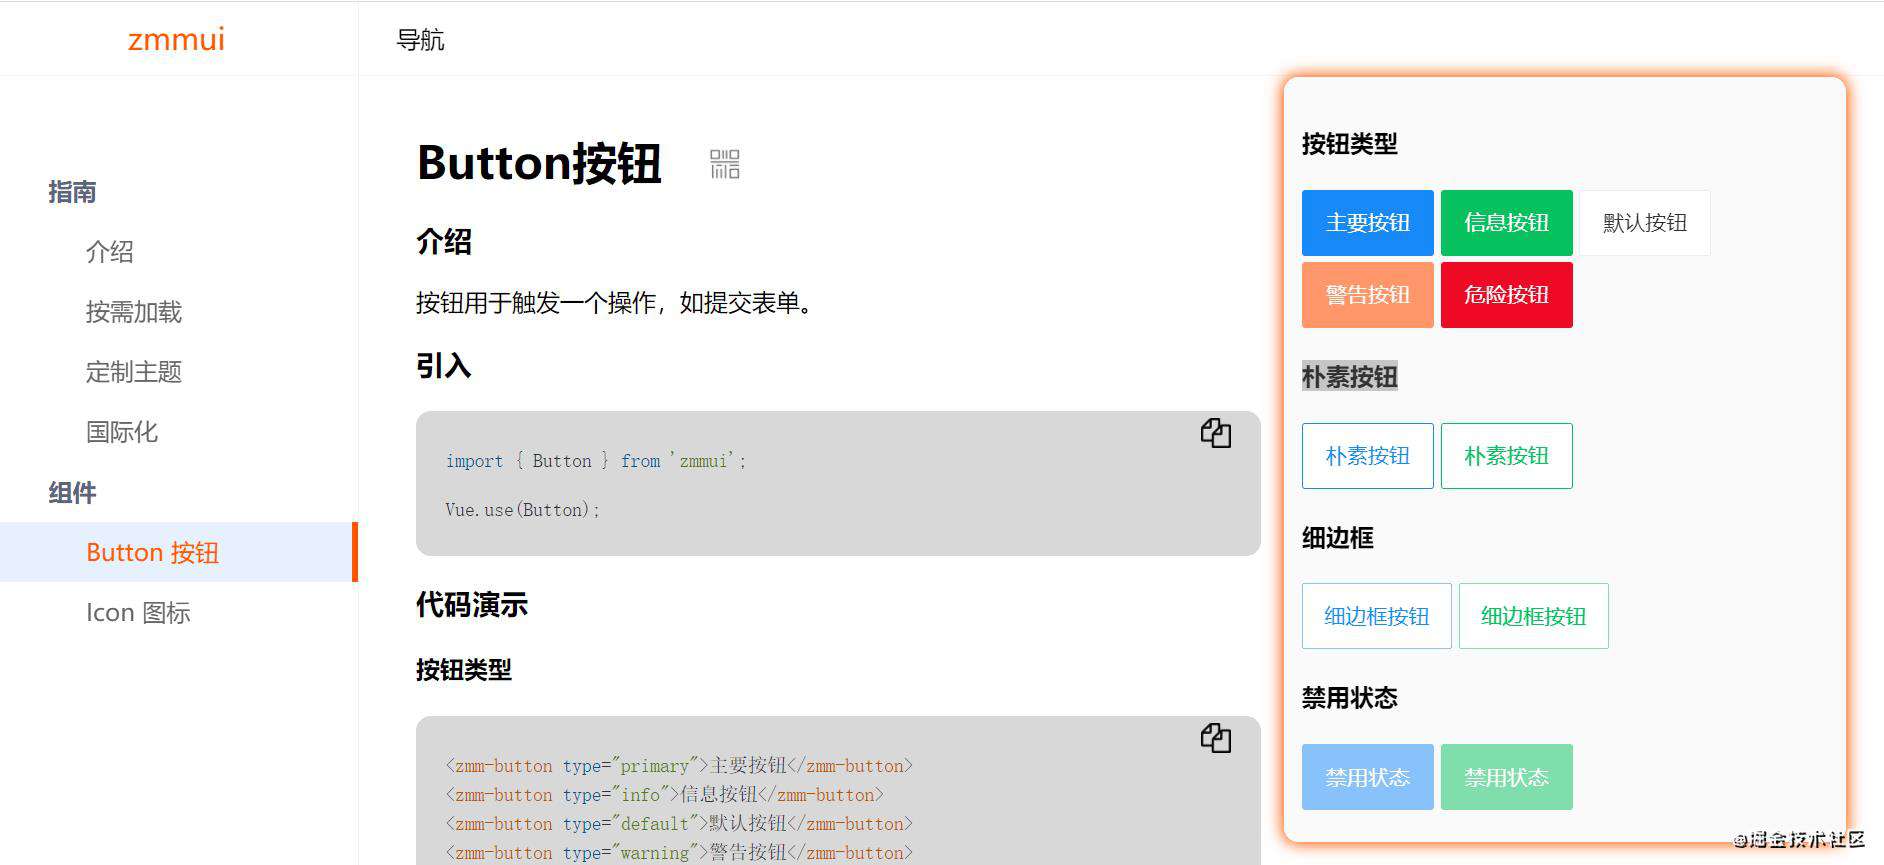Click the 禁用状态 heading in the preview

pos(1350,698)
